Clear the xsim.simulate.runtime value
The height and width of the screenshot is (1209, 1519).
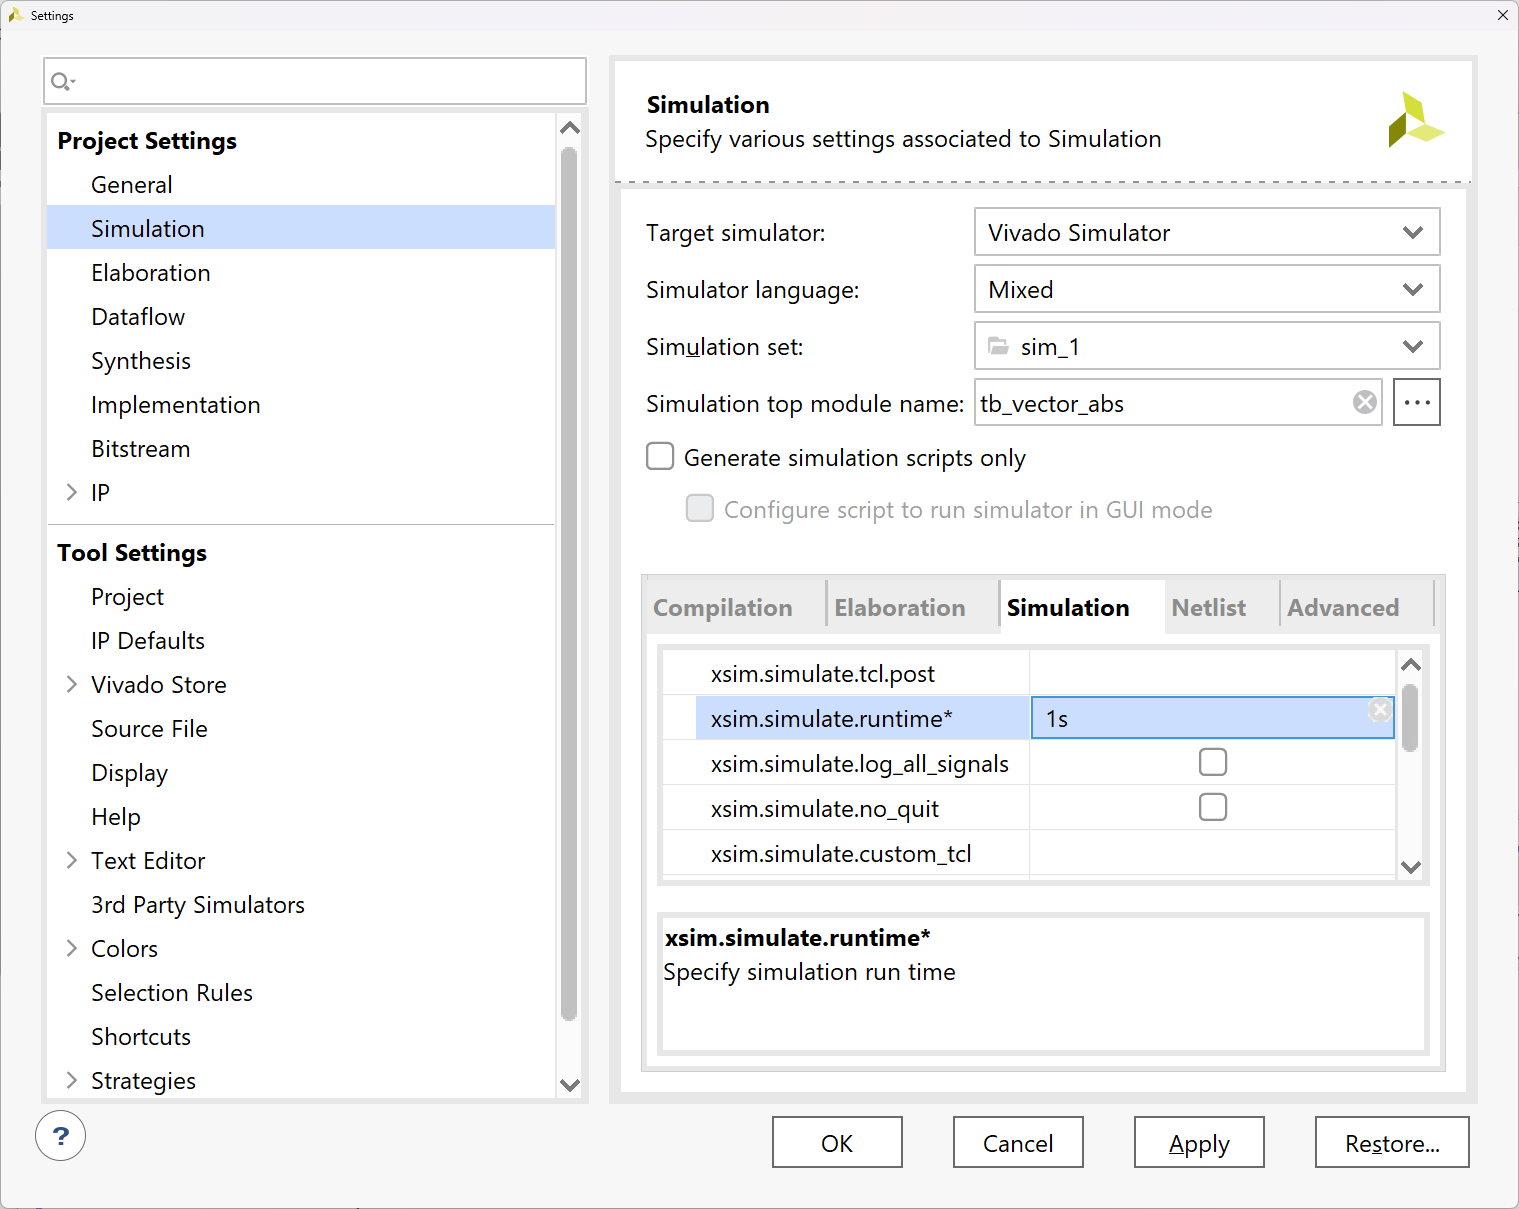click(x=1380, y=710)
